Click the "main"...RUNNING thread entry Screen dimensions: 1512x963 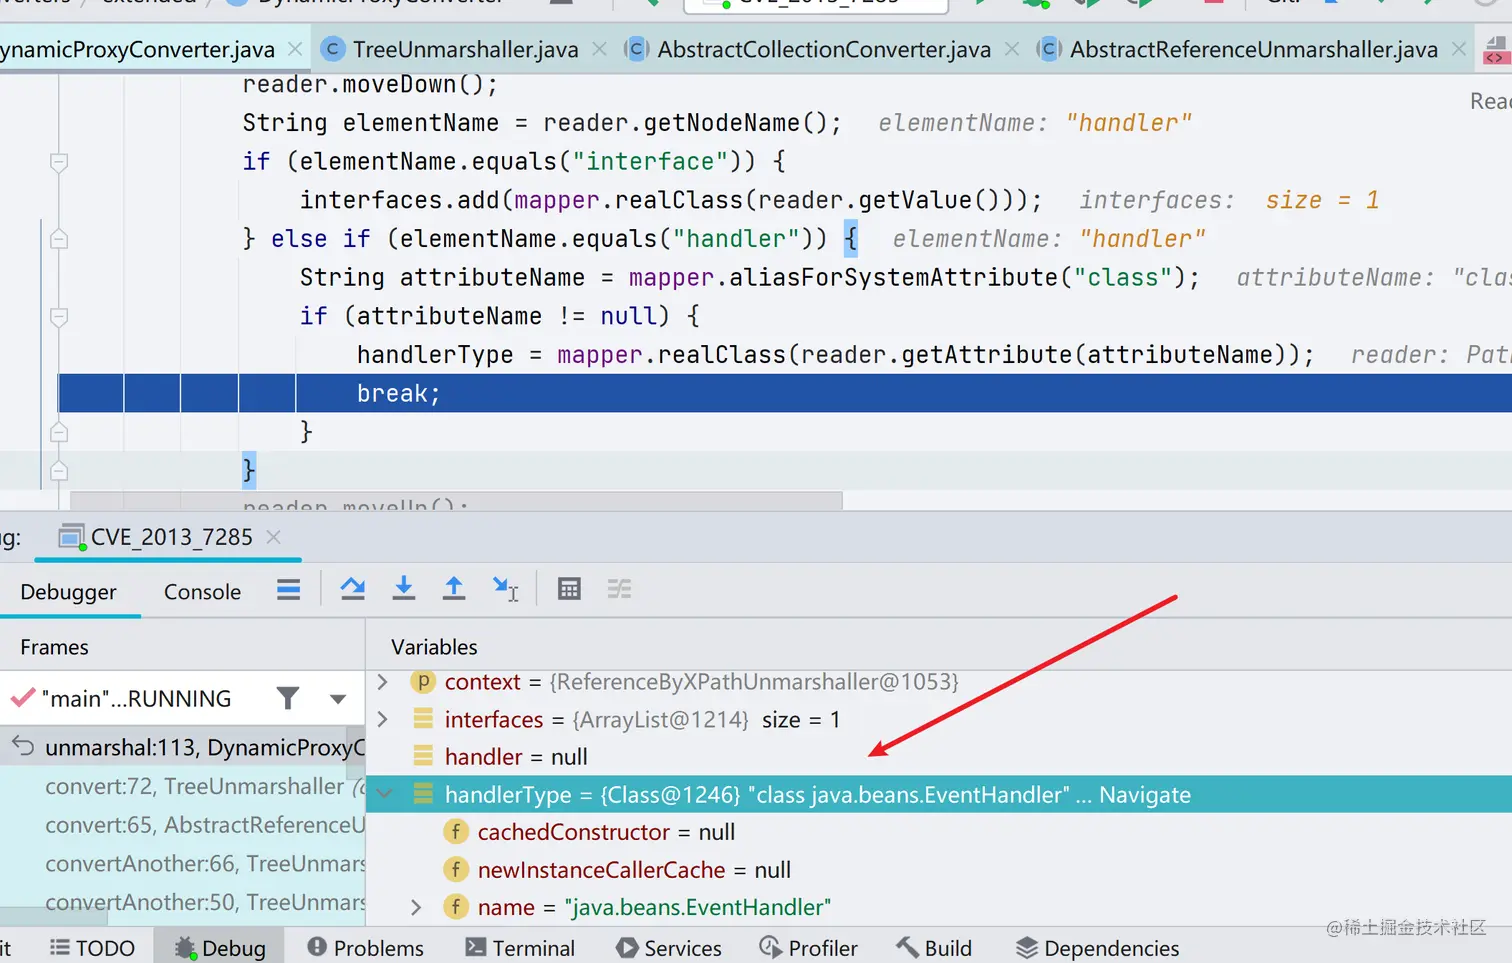(x=135, y=698)
